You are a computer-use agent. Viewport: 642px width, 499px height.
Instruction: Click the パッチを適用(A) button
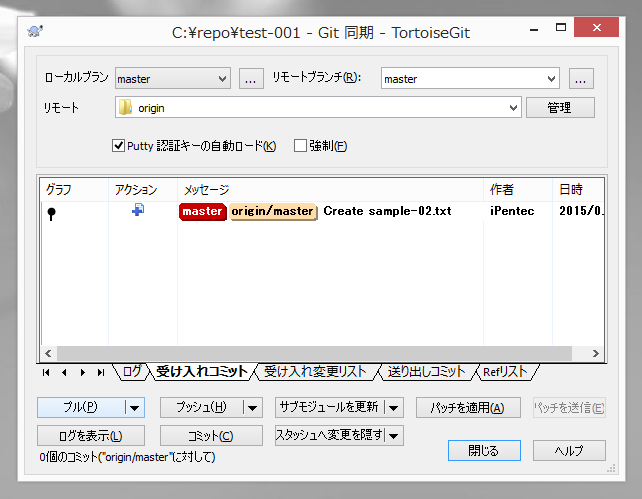point(468,408)
